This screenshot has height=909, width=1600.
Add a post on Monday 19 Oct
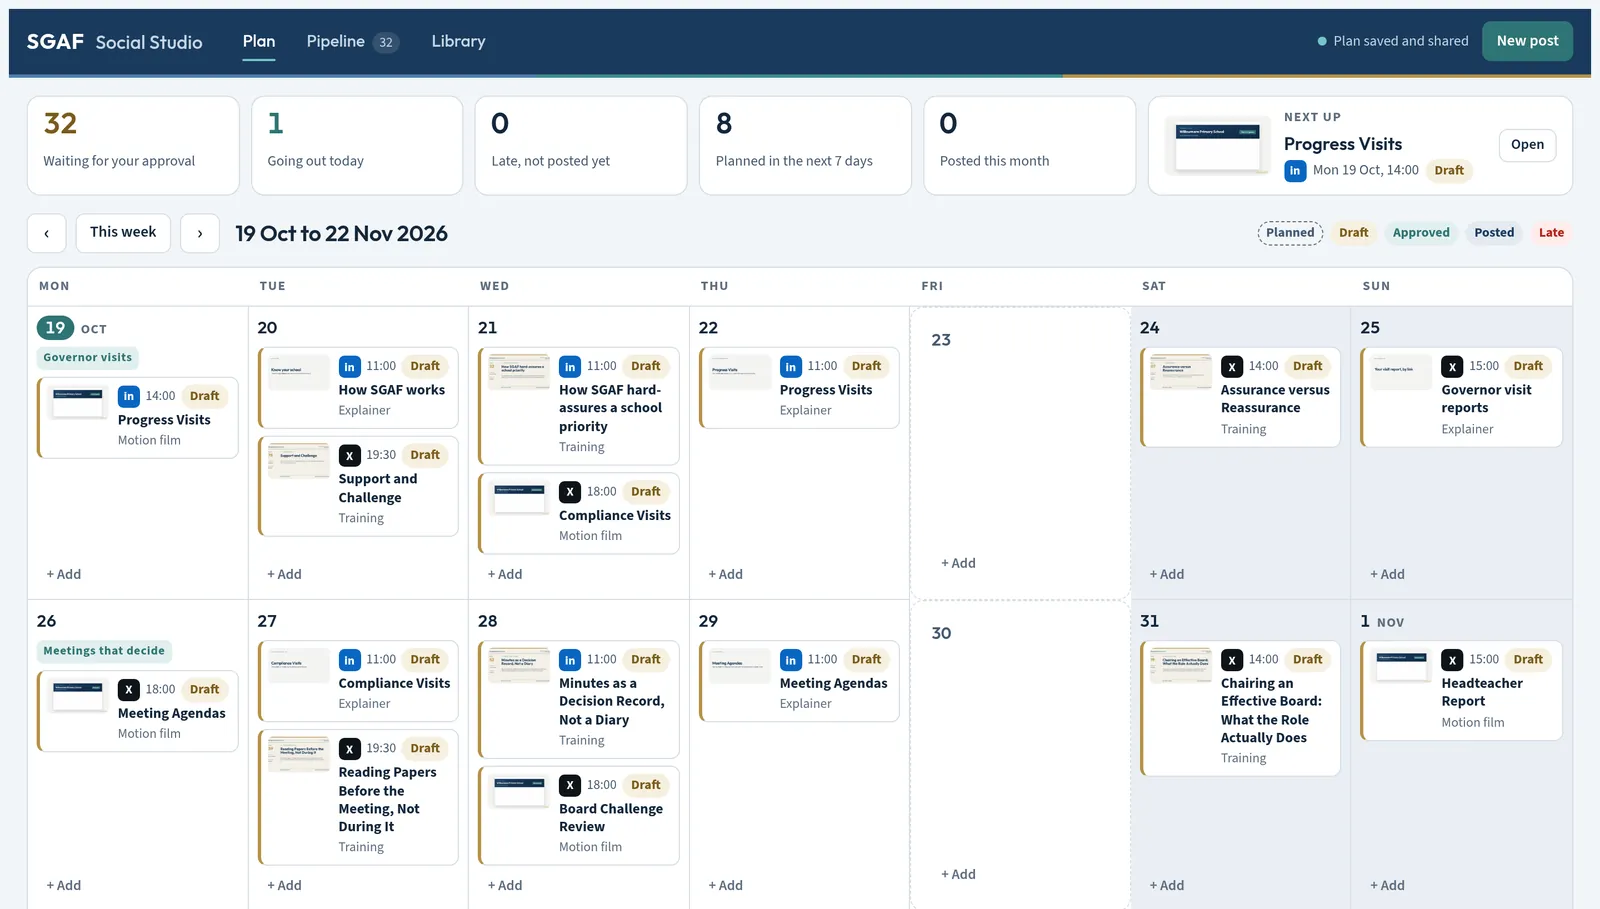pos(64,575)
